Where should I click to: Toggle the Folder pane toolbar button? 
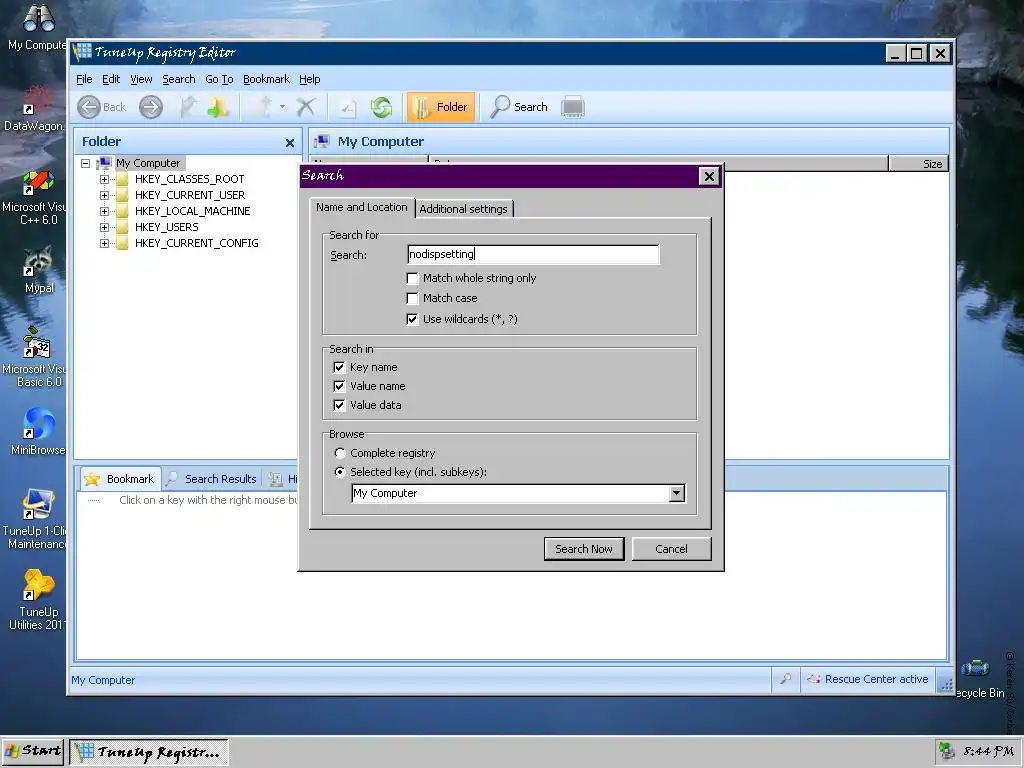pos(441,107)
